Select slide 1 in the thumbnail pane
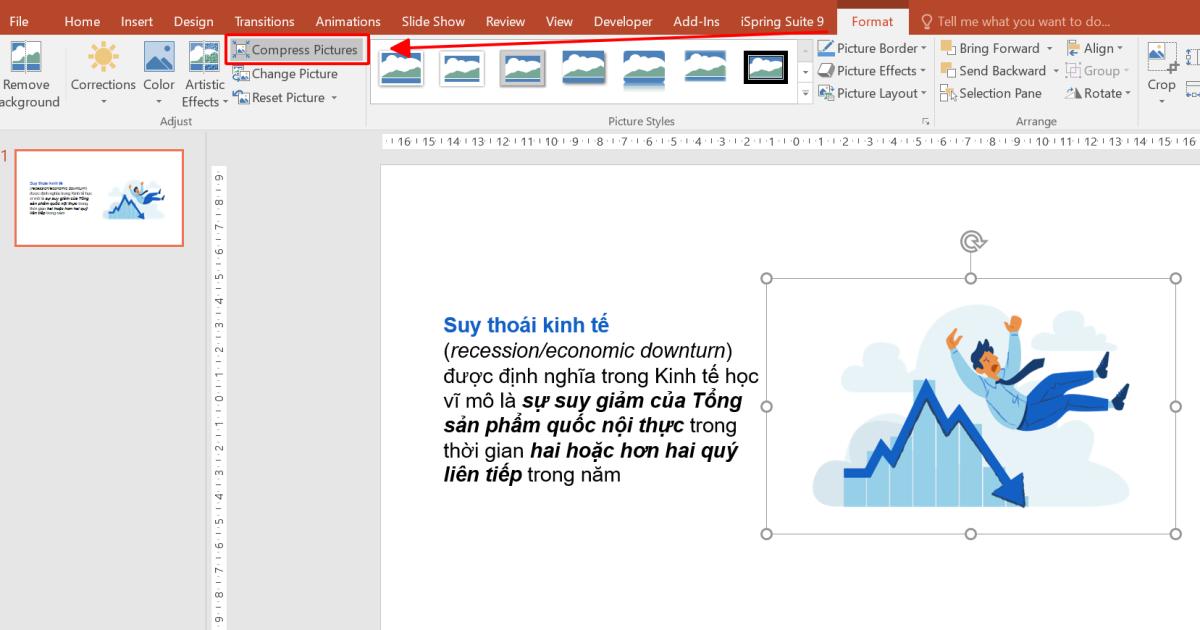 [x=98, y=198]
